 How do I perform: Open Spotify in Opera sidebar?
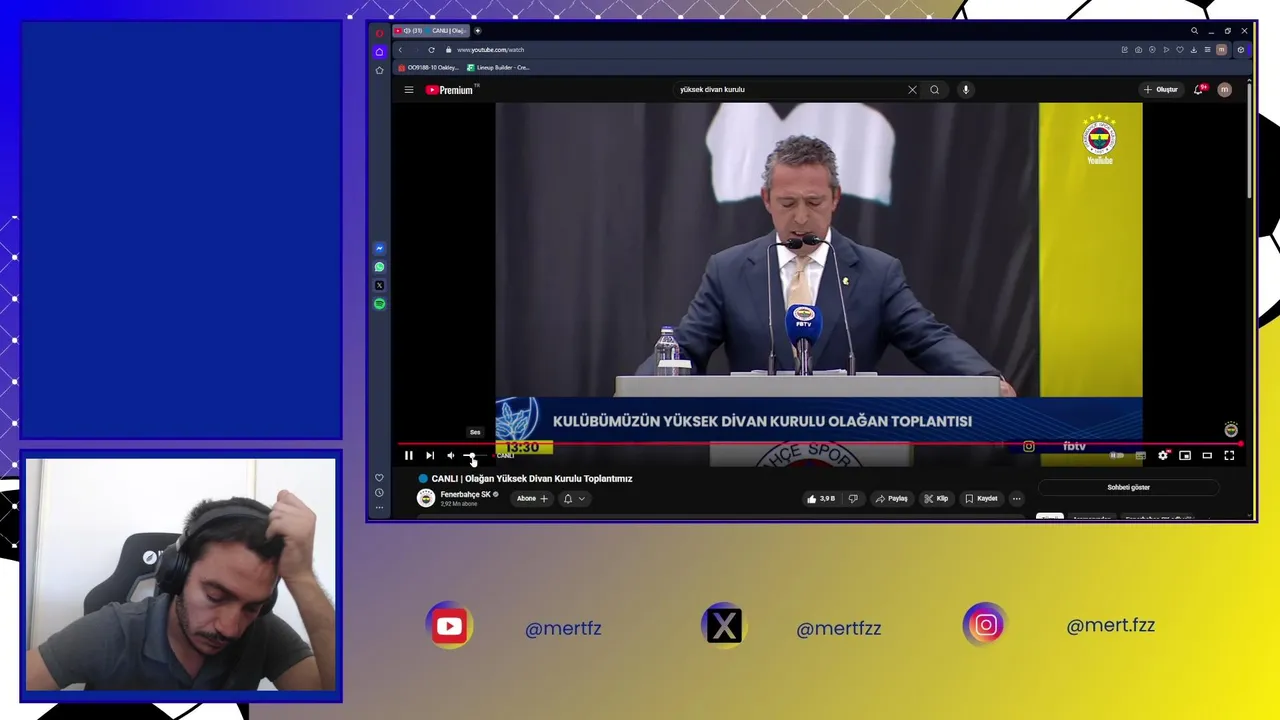379,304
